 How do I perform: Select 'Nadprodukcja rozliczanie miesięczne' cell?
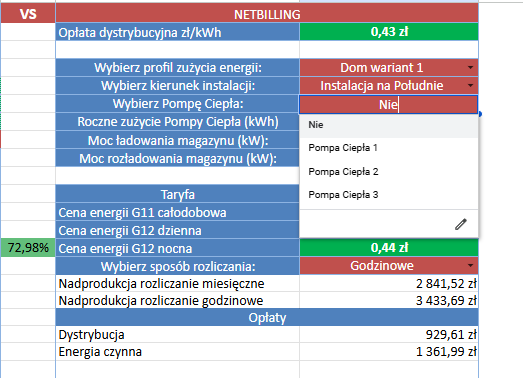(x=177, y=284)
